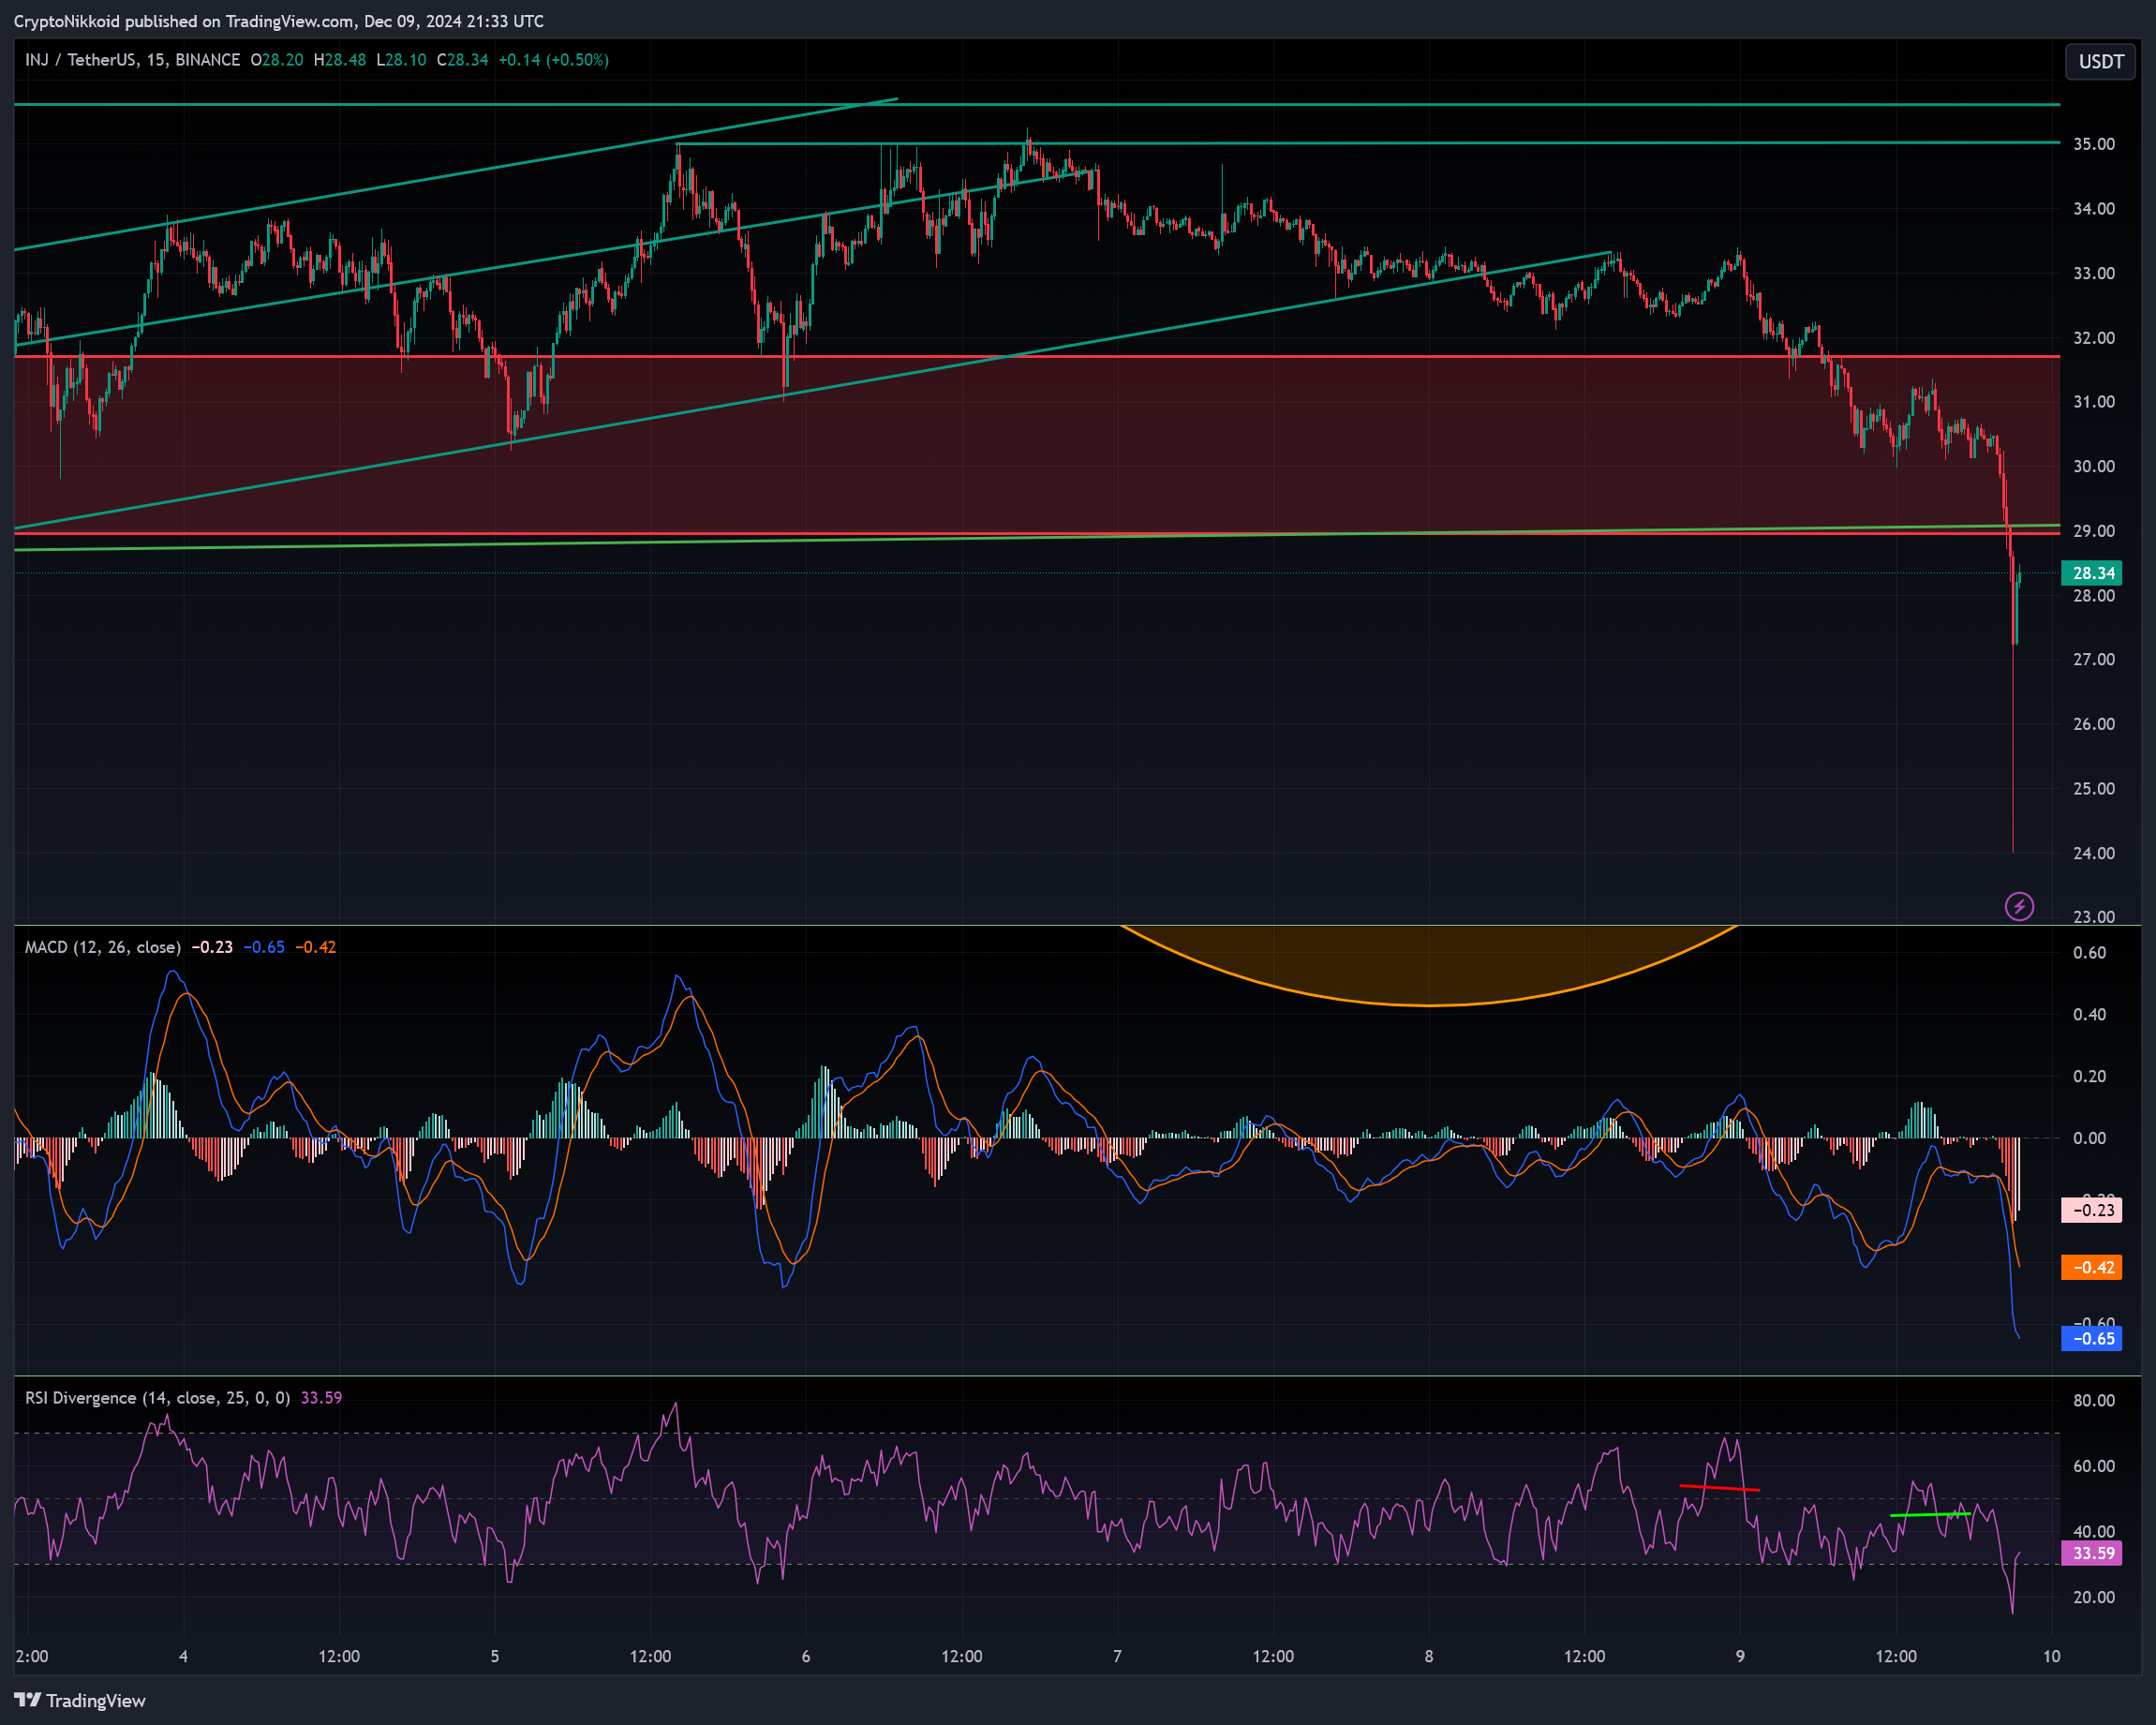2156x1725 pixels.
Task: Click the purple 33.59 RSI axis label
Action: coord(2092,1553)
